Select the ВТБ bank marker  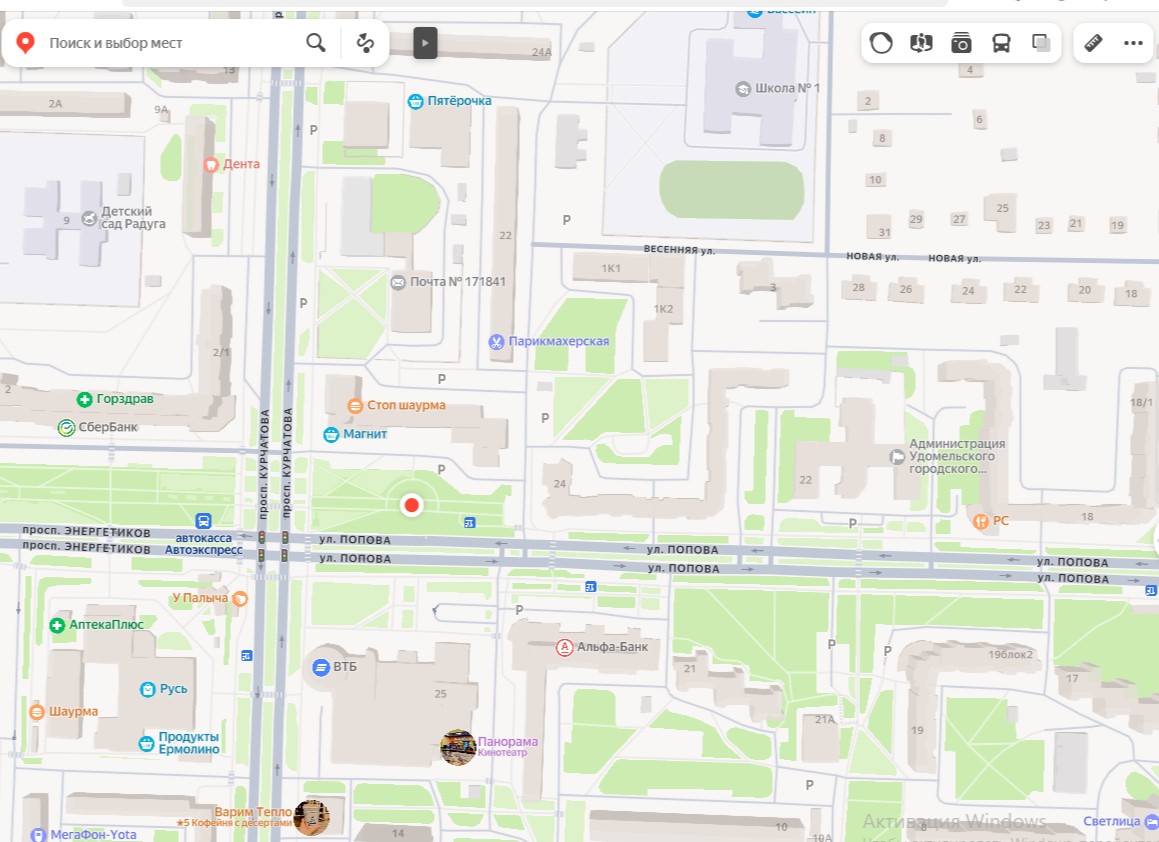tap(321, 667)
